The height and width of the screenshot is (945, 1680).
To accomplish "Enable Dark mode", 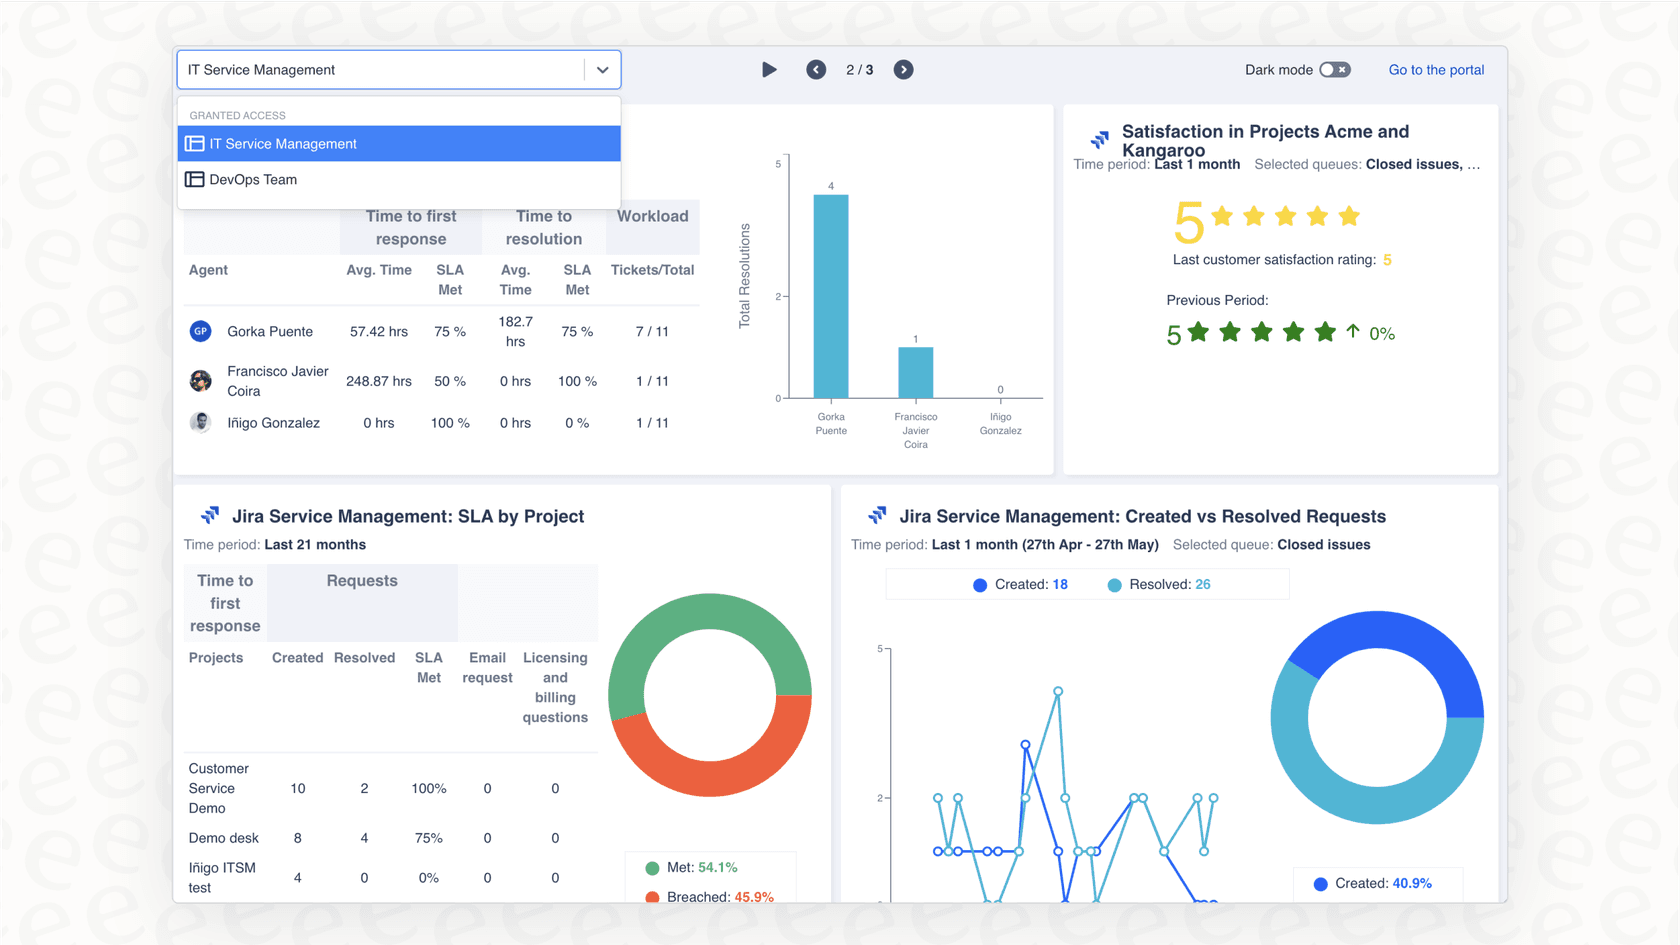I will point(1335,69).
